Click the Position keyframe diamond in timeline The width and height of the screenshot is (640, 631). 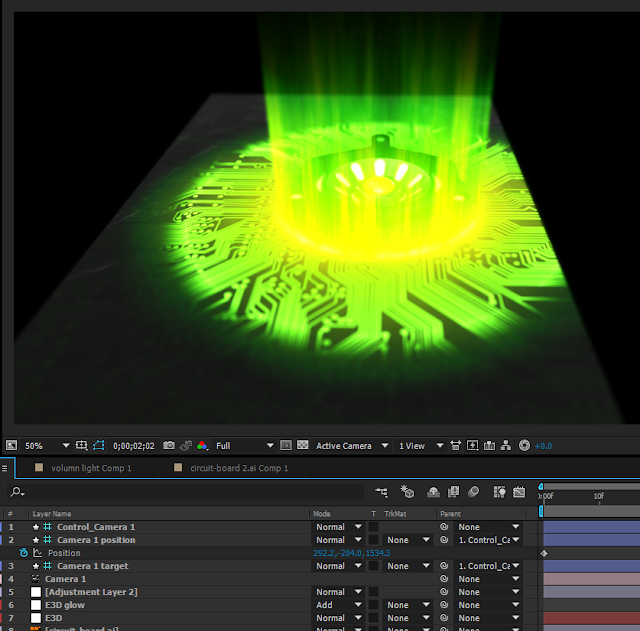(544, 553)
